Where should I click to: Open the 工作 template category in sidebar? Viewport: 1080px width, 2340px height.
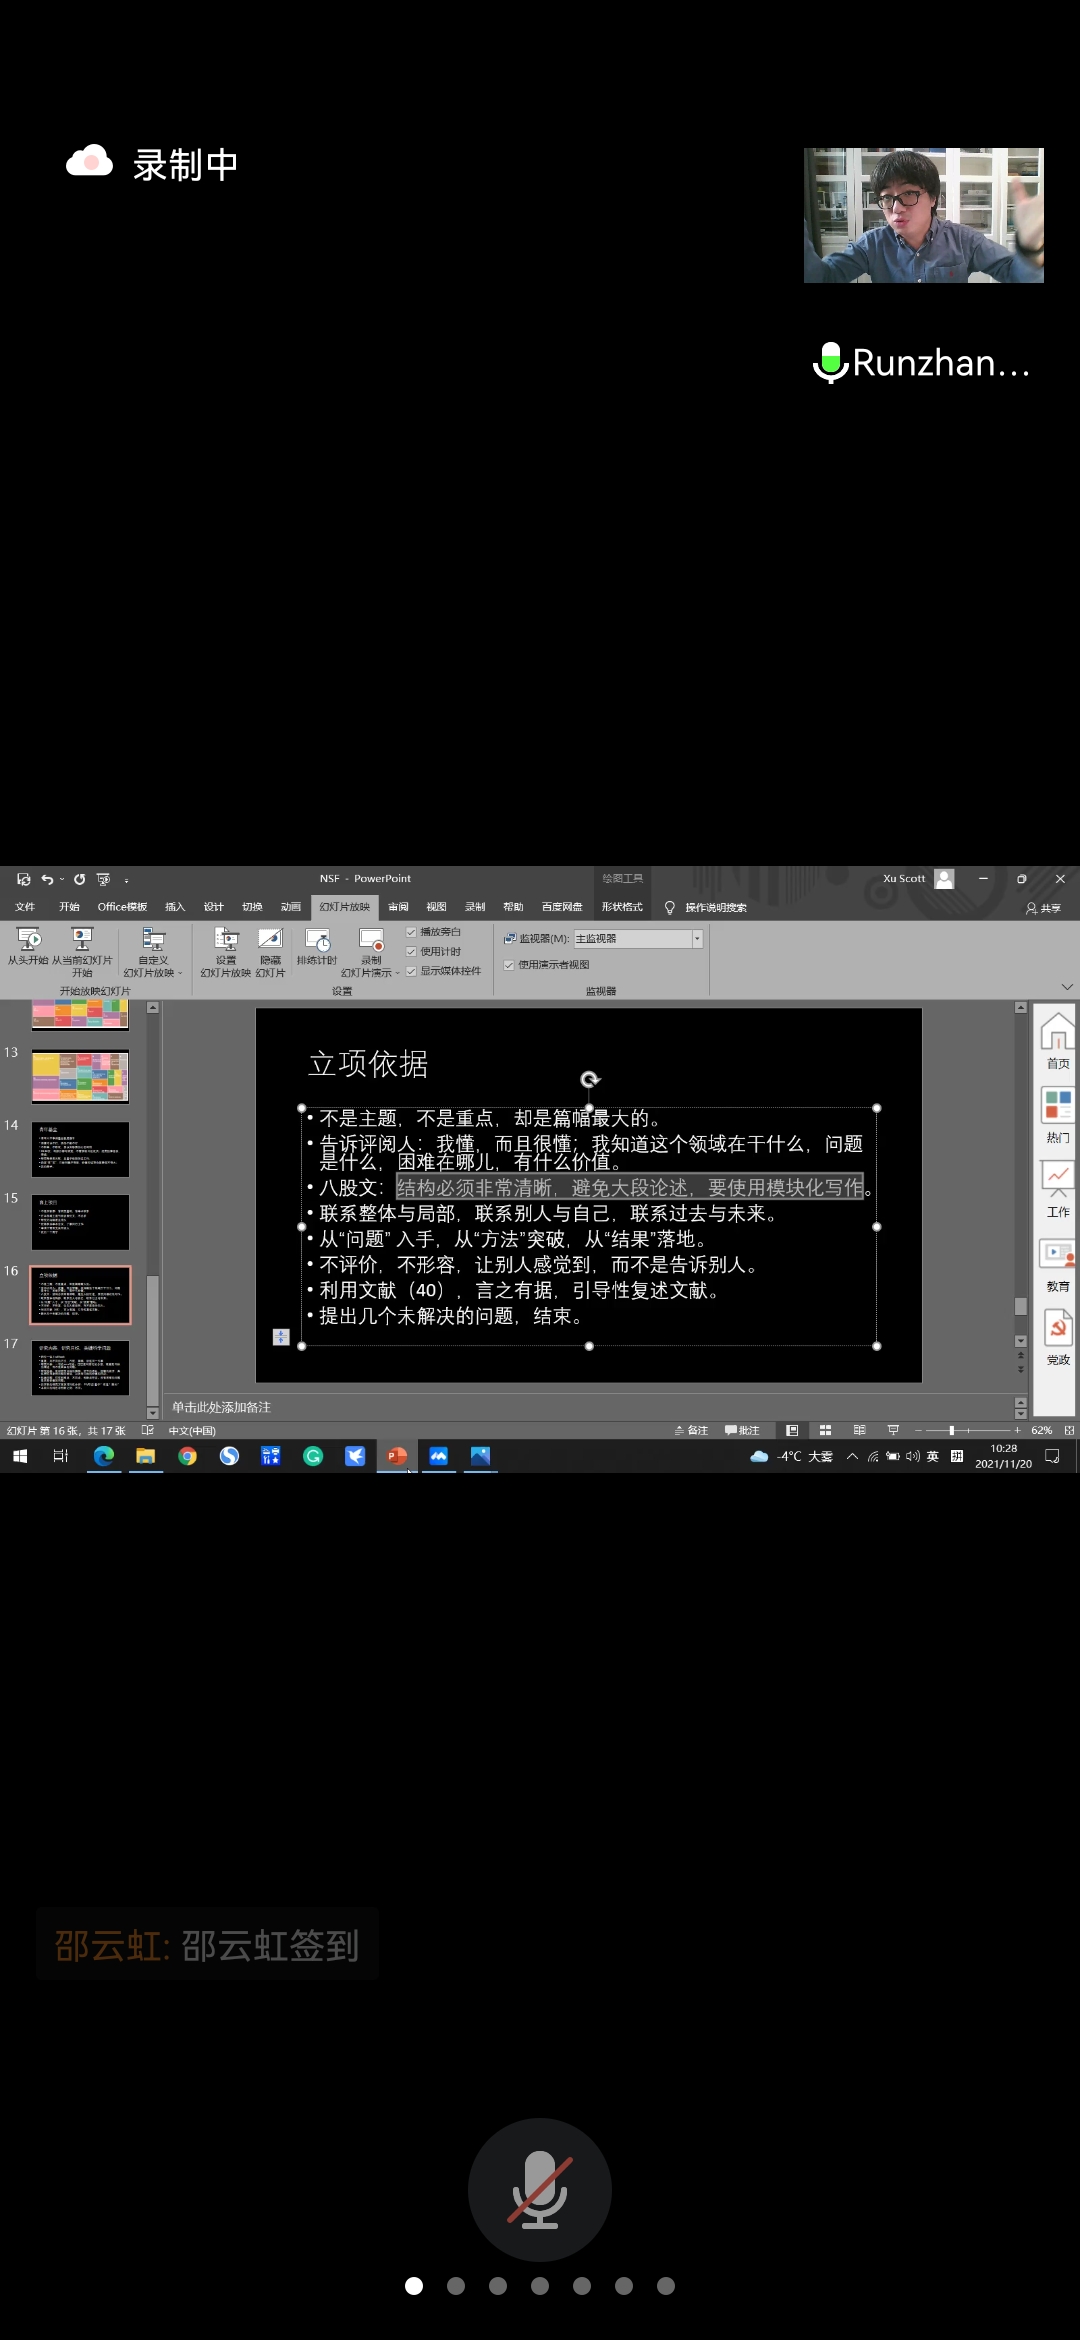click(1058, 1190)
